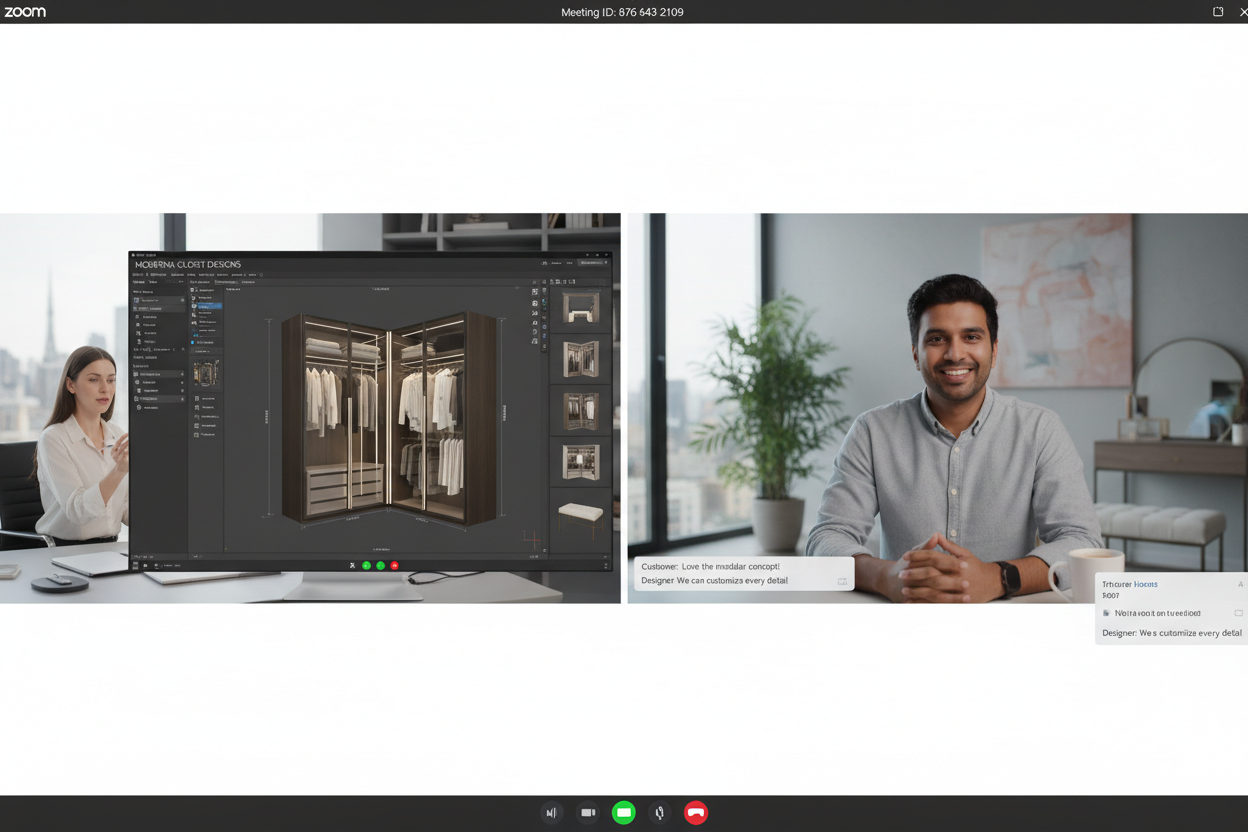Click the small icon right of the chat message
The height and width of the screenshot is (832, 1248).
click(1238, 613)
